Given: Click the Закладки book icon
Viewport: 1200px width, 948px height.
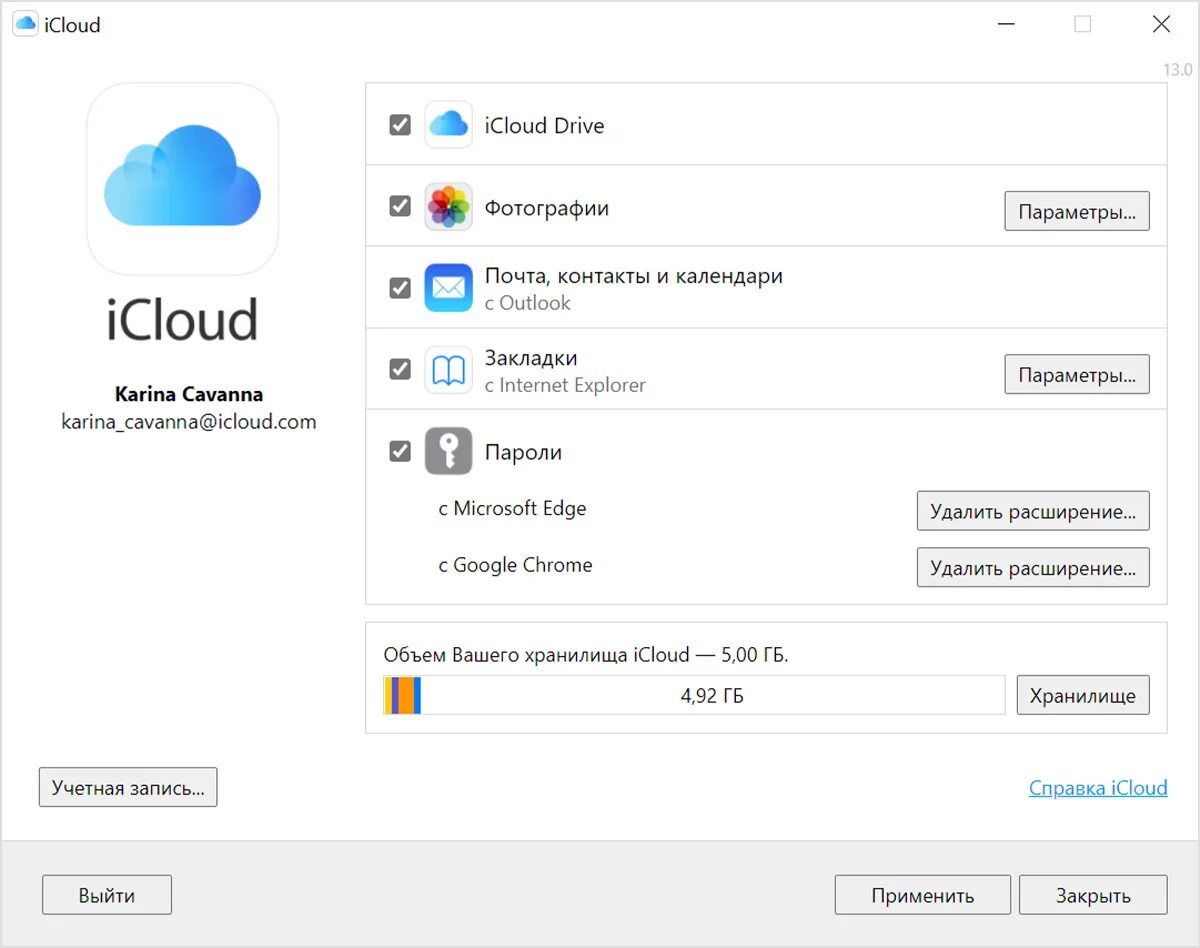Looking at the screenshot, I should point(448,370).
